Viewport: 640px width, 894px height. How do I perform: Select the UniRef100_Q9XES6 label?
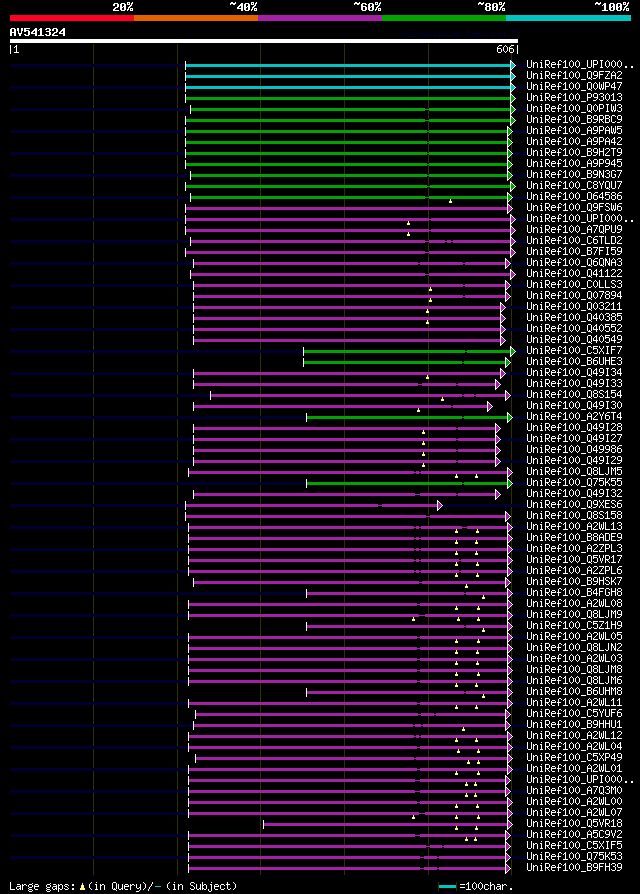coord(574,504)
